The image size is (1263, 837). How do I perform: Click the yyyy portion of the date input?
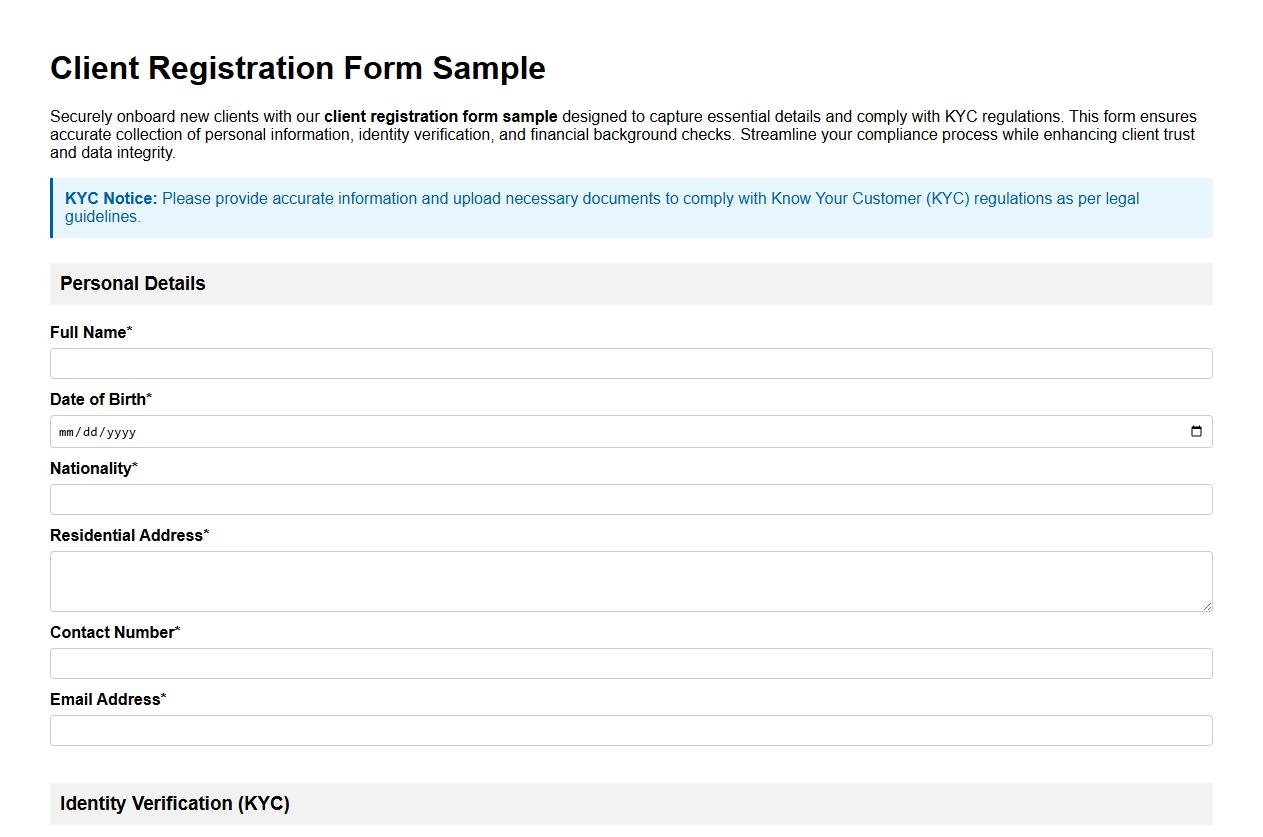(x=122, y=432)
